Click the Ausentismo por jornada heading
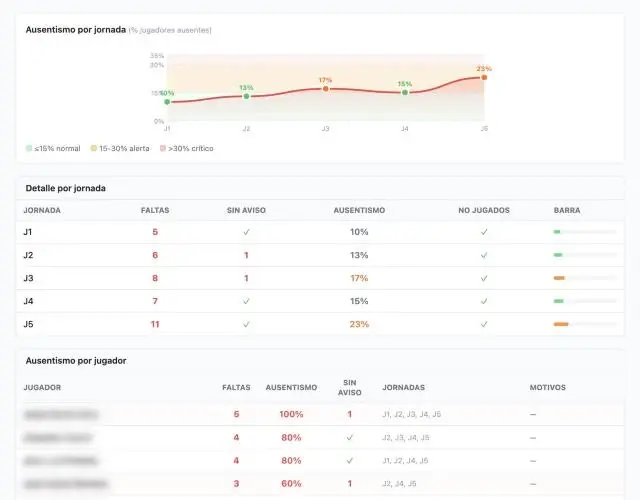This screenshot has height=500, width=640. pyautogui.click(x=76, y=30)
